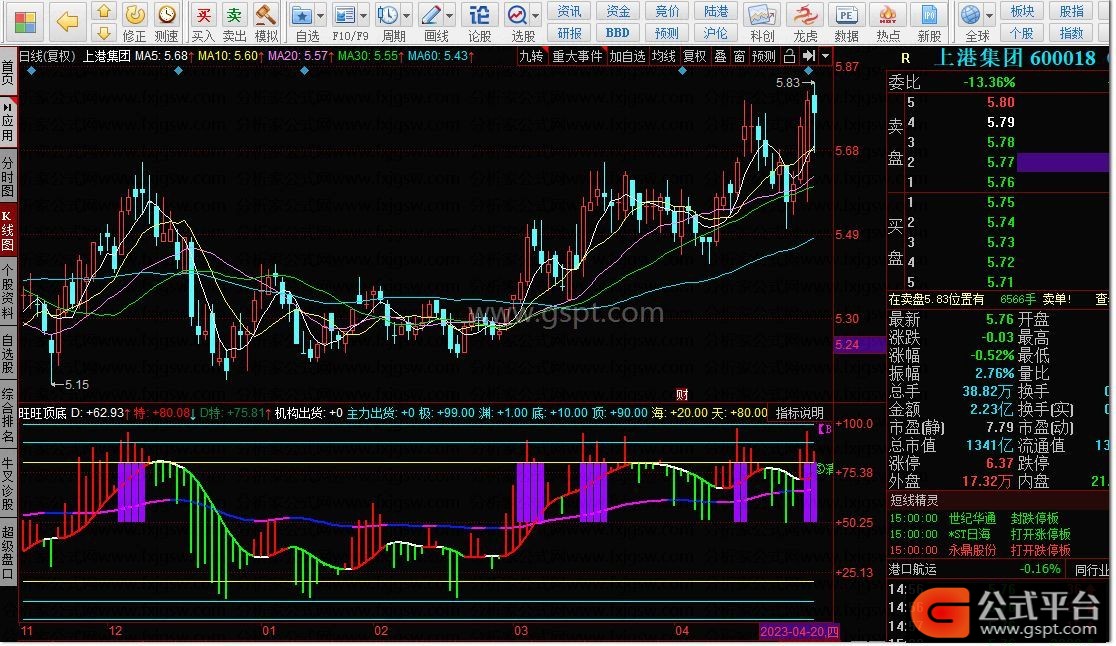Click the 世纪华通 alert entry
Viewport: 1116px width, 646px height.
tap(972, 519)
